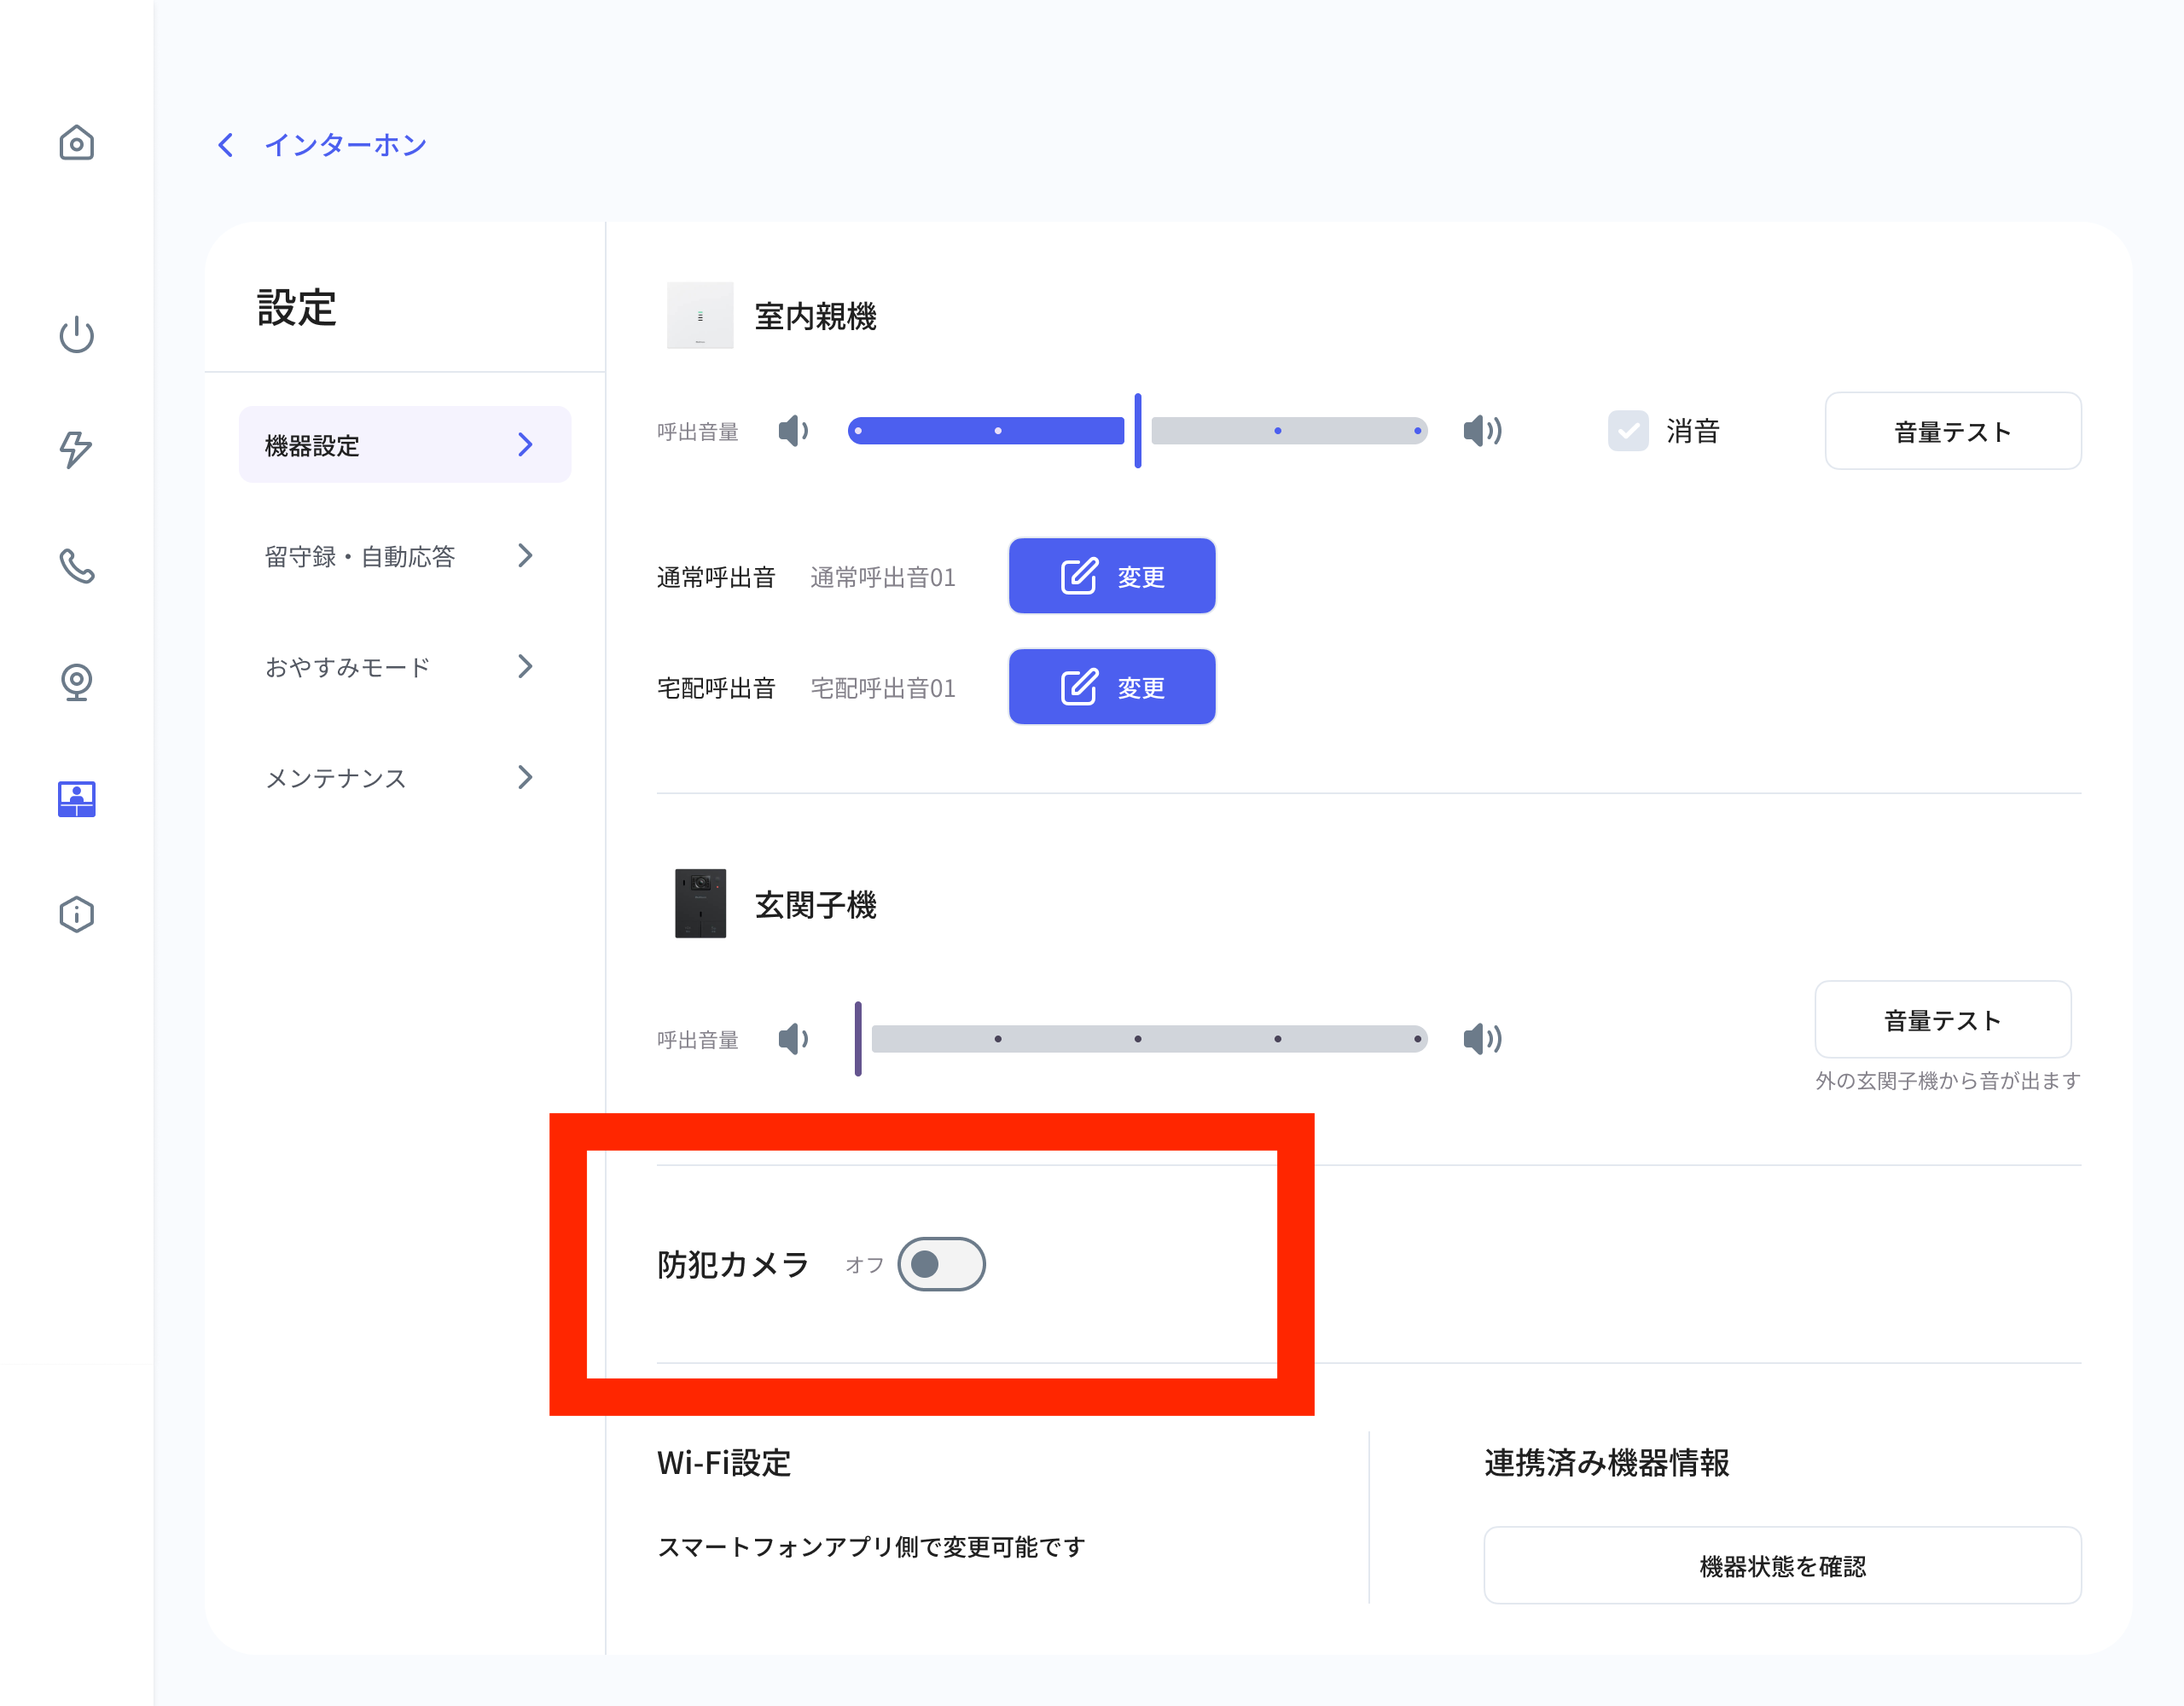Open the phone handset sidebar icon
This screenshot has height=1706, width=2184.
pyautogui.click(x=77, y=566)
